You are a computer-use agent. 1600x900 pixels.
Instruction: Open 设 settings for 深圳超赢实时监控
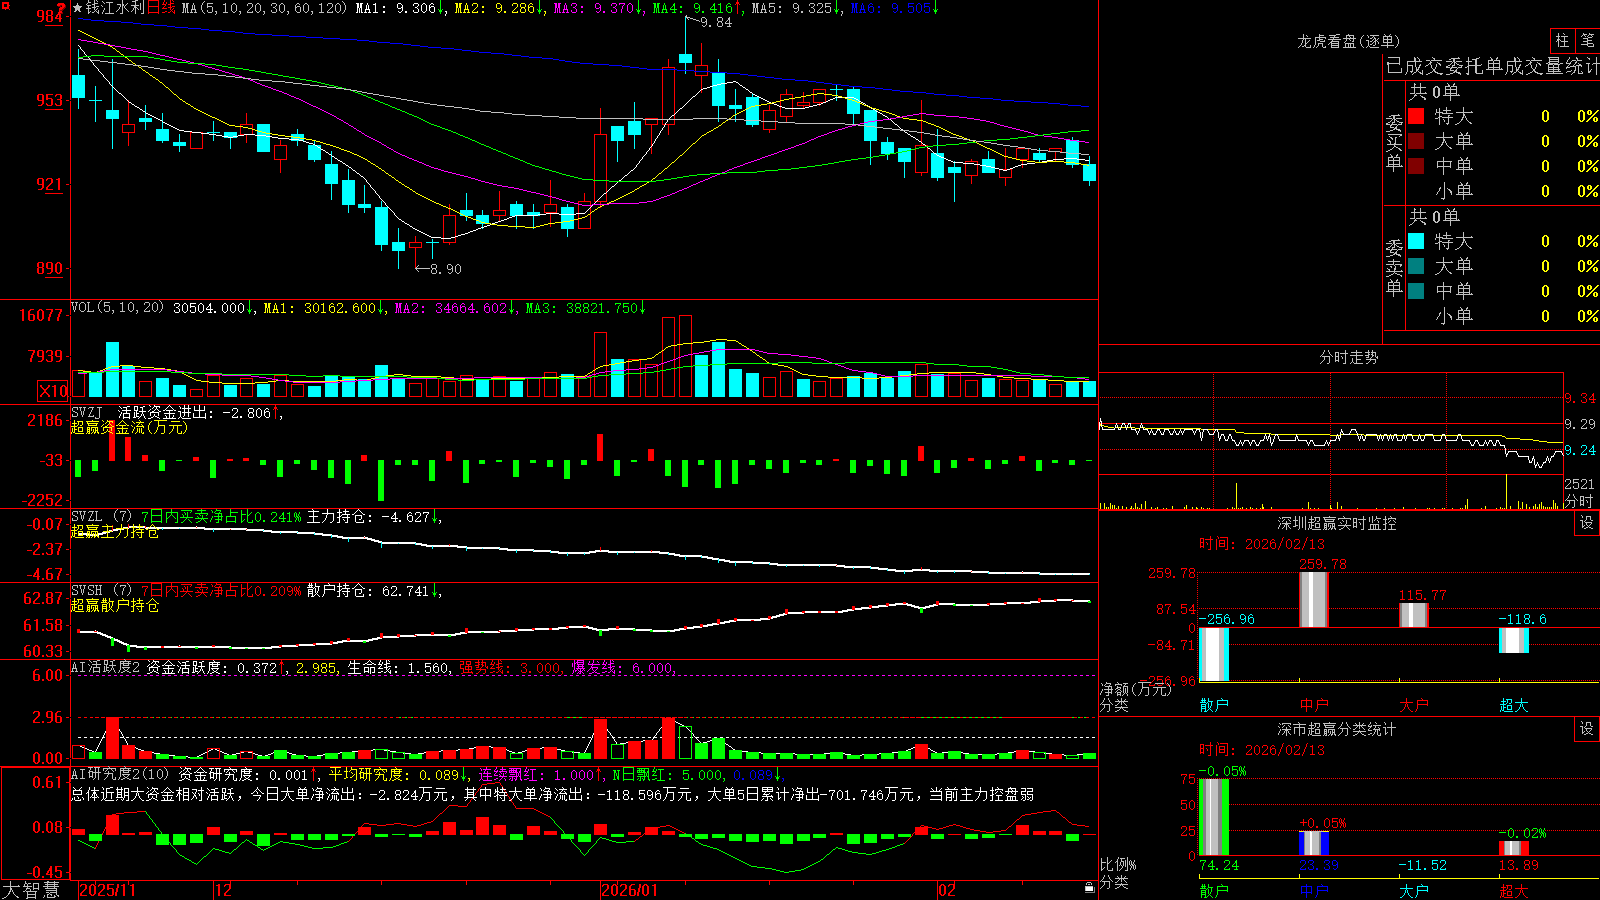pyautogui.click(x=1587, y=523)
